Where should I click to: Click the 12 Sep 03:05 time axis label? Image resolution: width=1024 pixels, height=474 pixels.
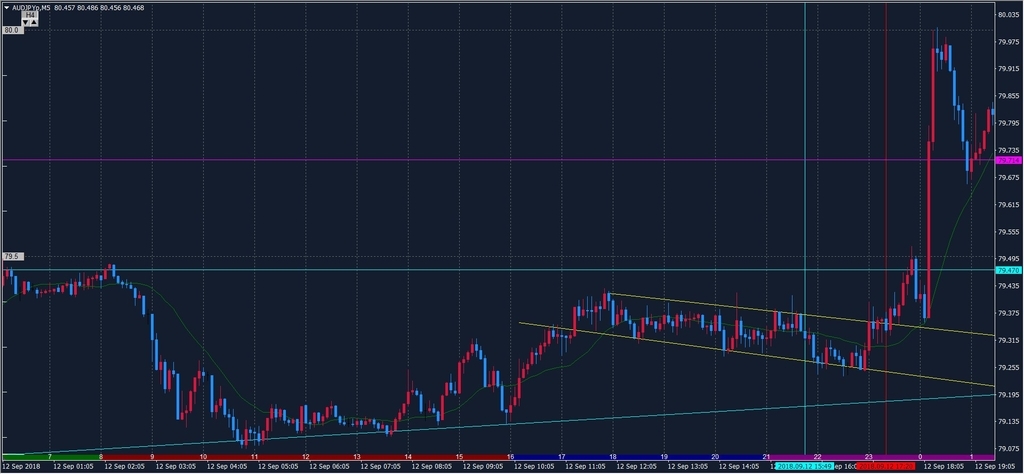[x=176, y=467]
